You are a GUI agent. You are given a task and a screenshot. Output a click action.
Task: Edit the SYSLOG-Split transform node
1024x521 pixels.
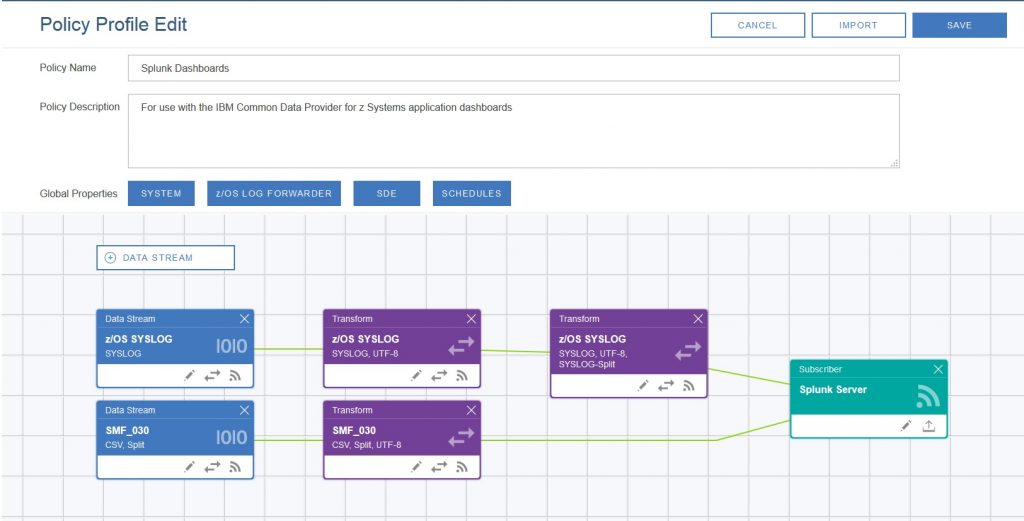coord(643,386)
